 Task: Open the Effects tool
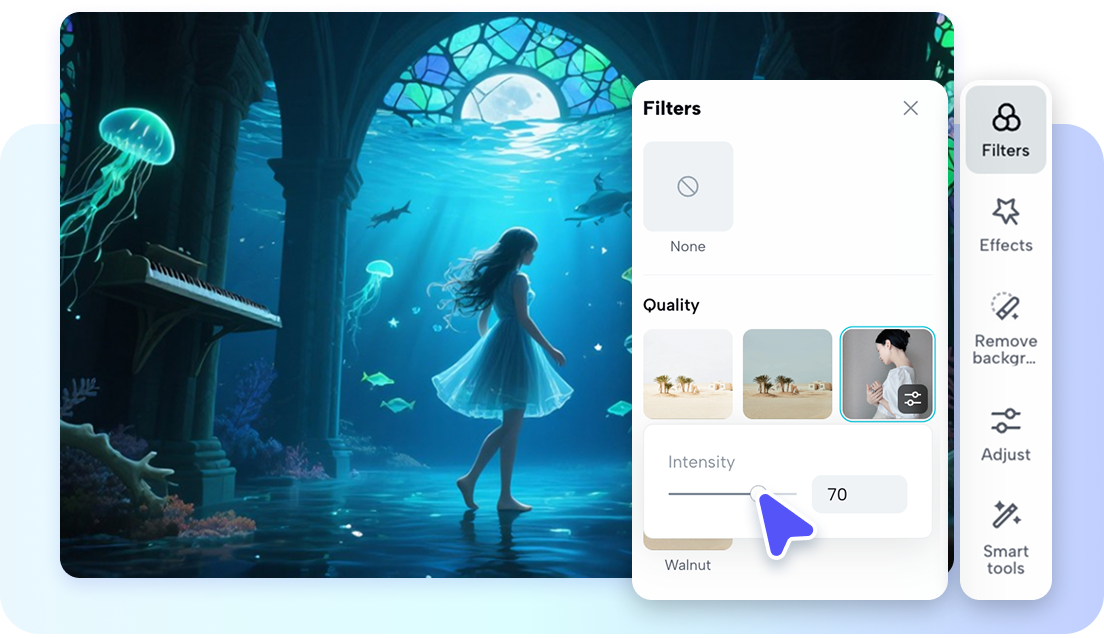(1005, 225)
